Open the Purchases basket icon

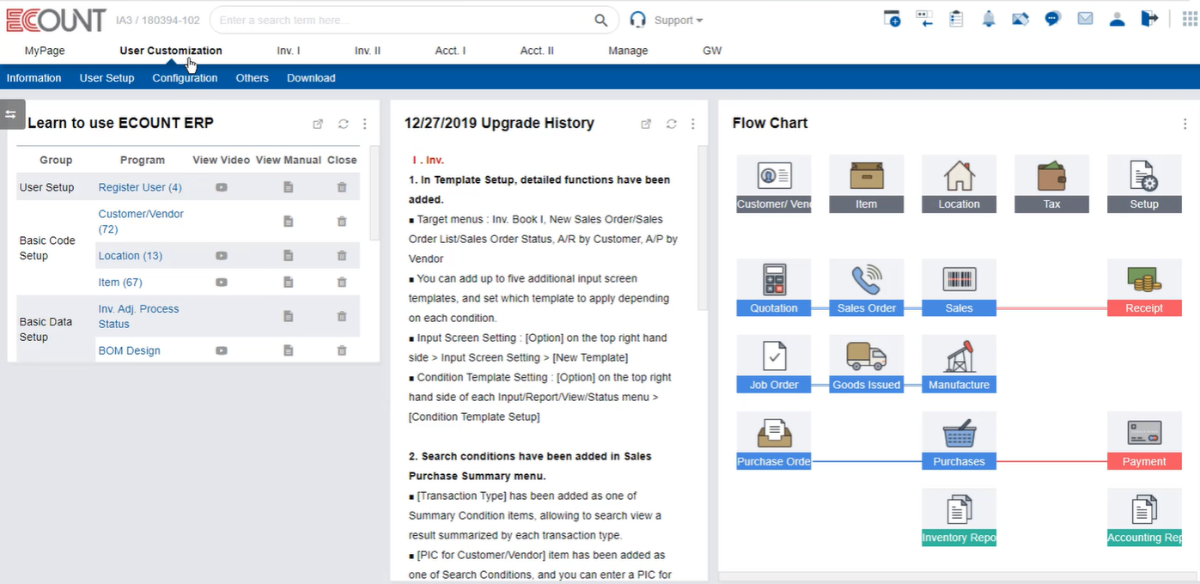[x=958, y=434]
